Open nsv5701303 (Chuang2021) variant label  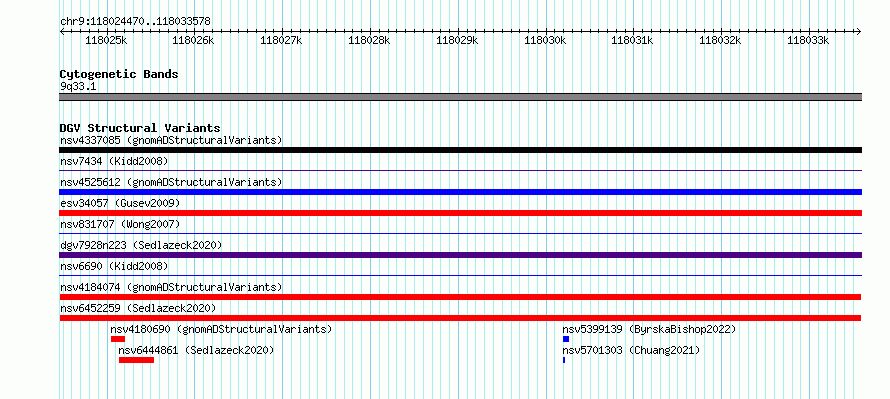click(x=631, y=350)
